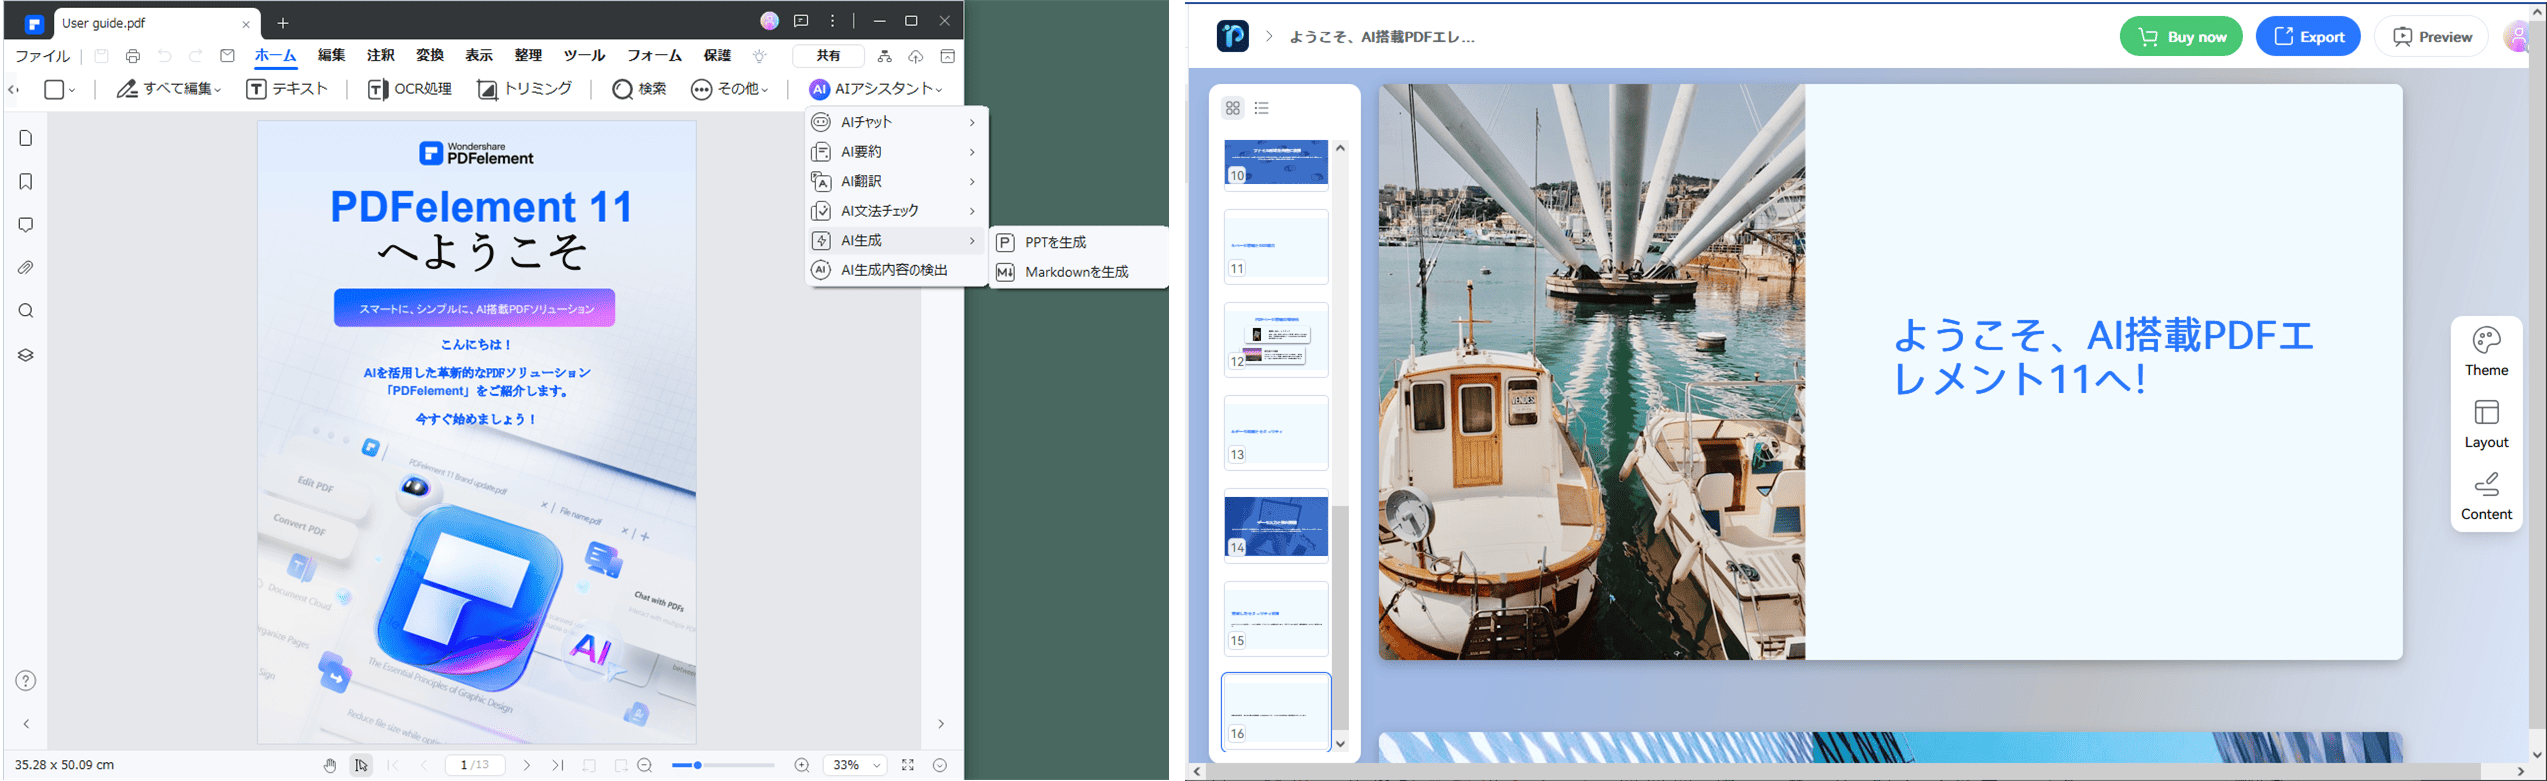
Task: Switch to the 保護 tab
Action: [718, 56]
